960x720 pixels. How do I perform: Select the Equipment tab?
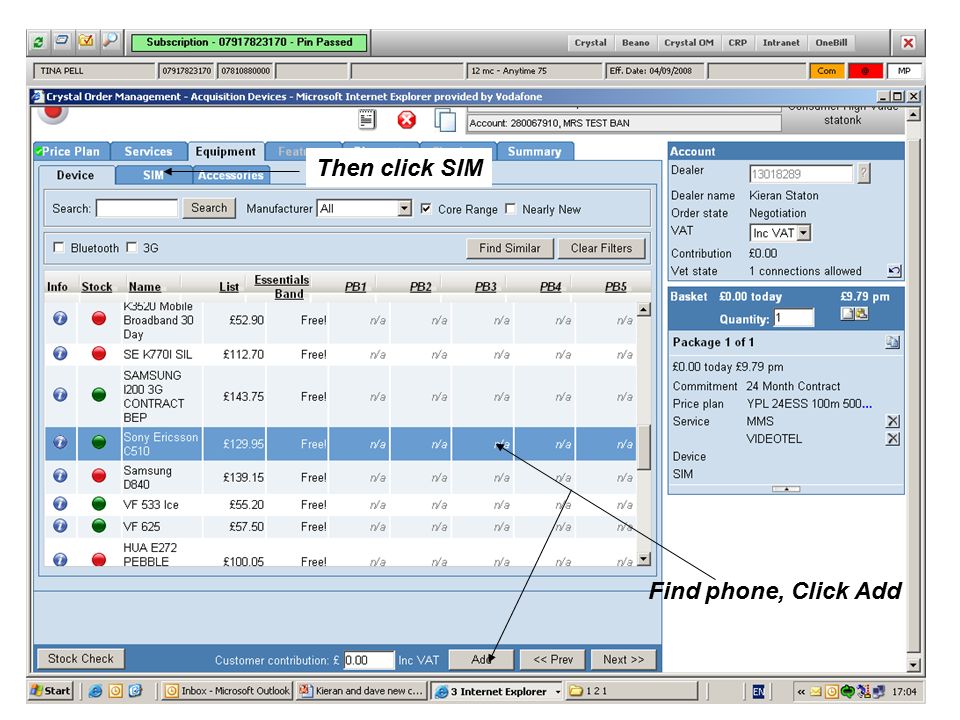point(225,151)
